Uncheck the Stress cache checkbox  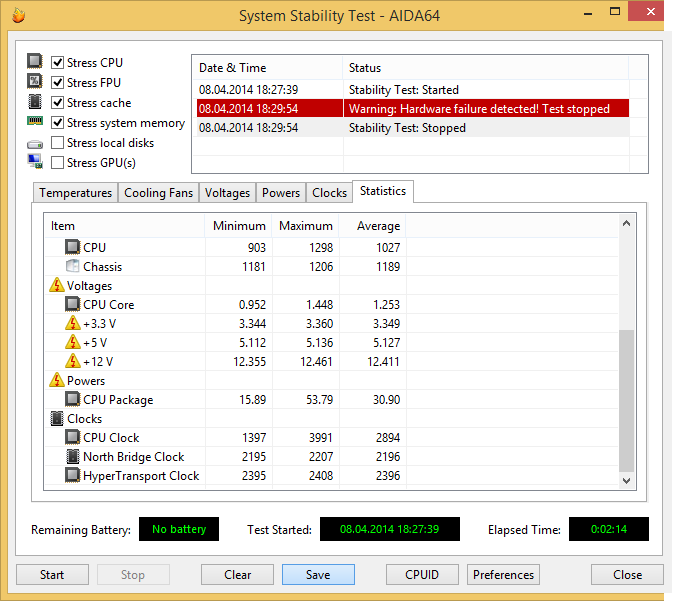coord(58,103)
